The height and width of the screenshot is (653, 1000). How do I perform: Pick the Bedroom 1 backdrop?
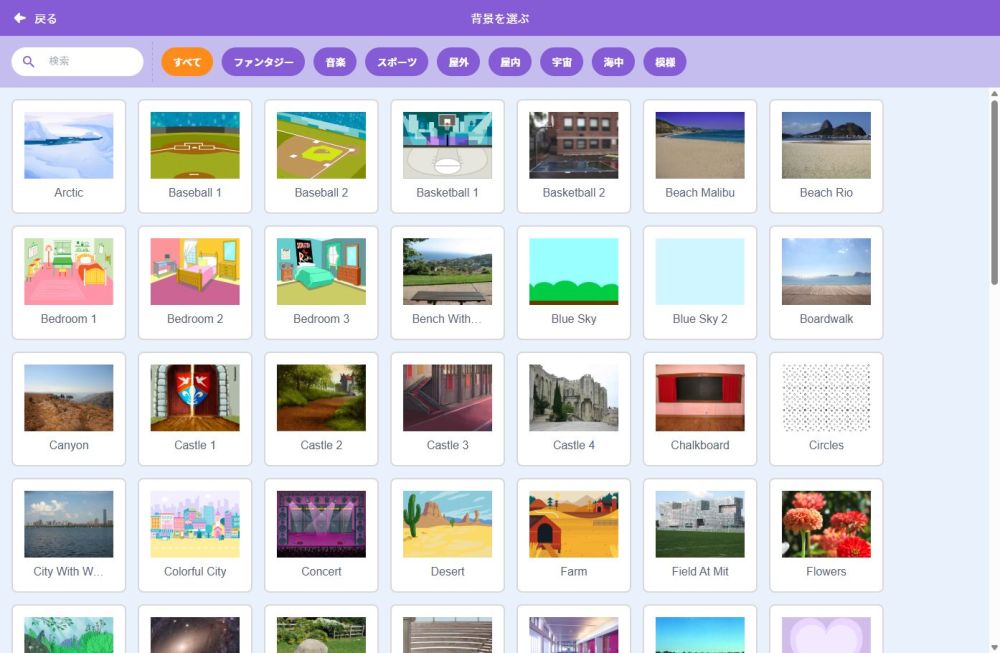(x=69, y=282)
